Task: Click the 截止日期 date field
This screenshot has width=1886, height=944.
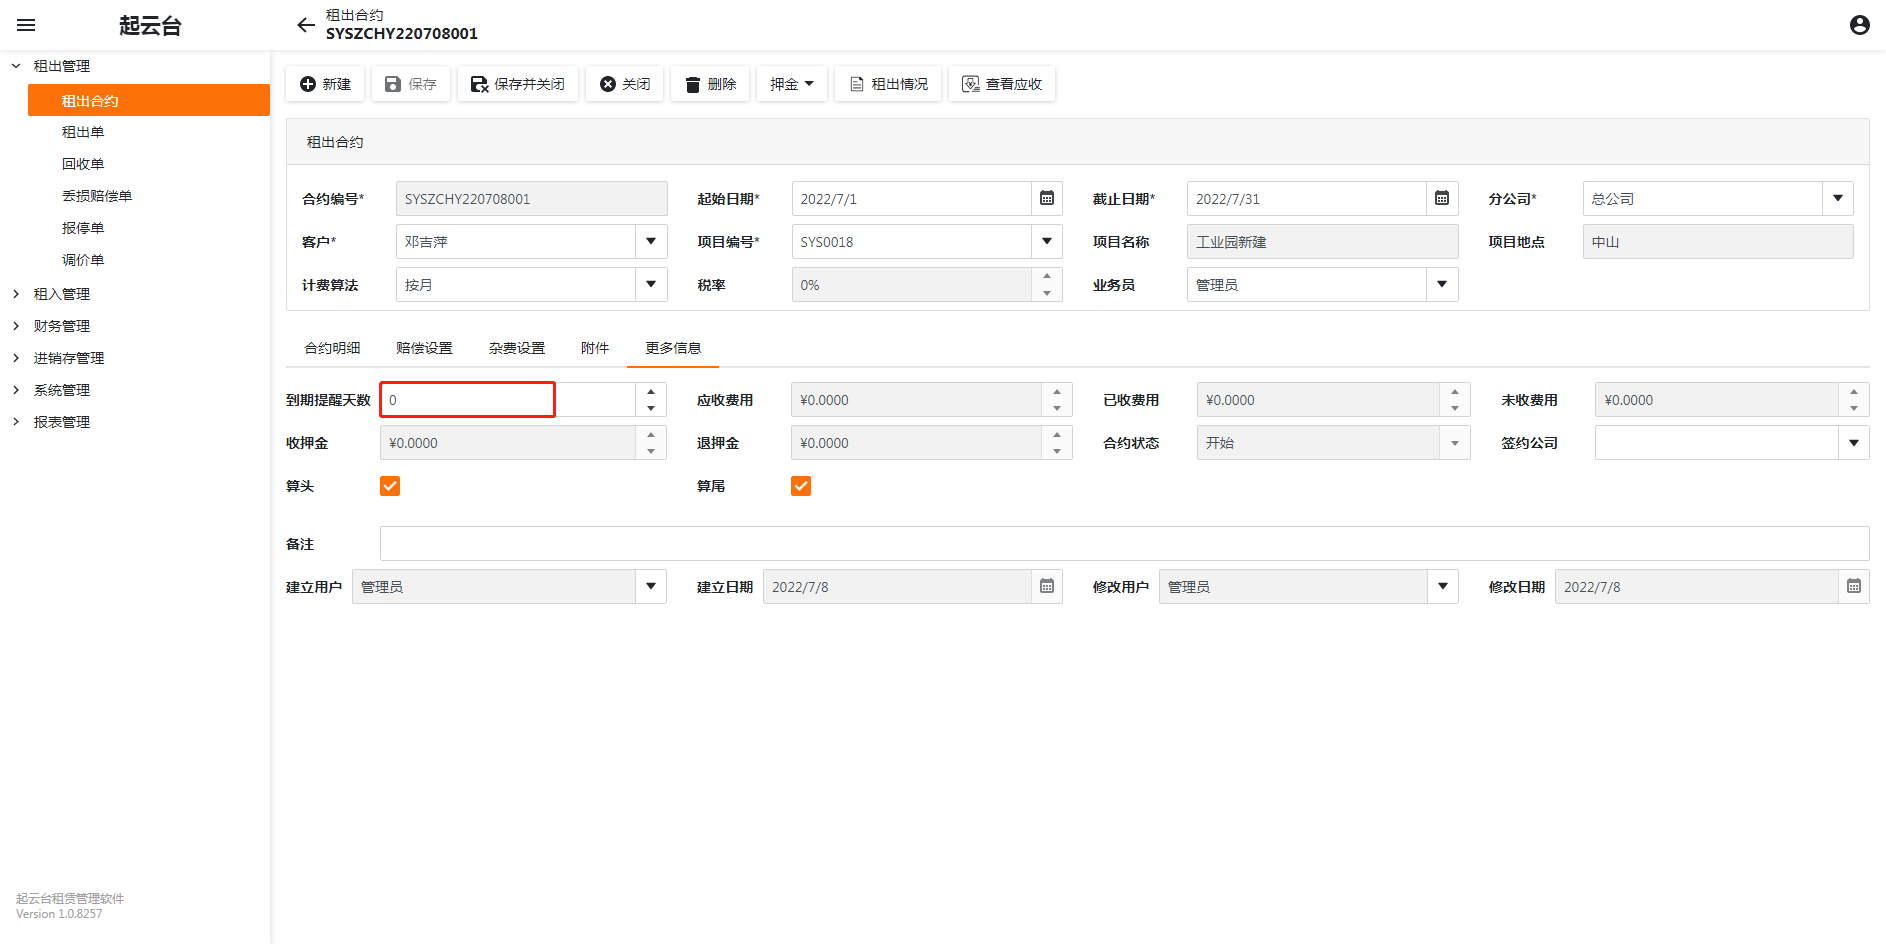Action: click(1306, 198)
